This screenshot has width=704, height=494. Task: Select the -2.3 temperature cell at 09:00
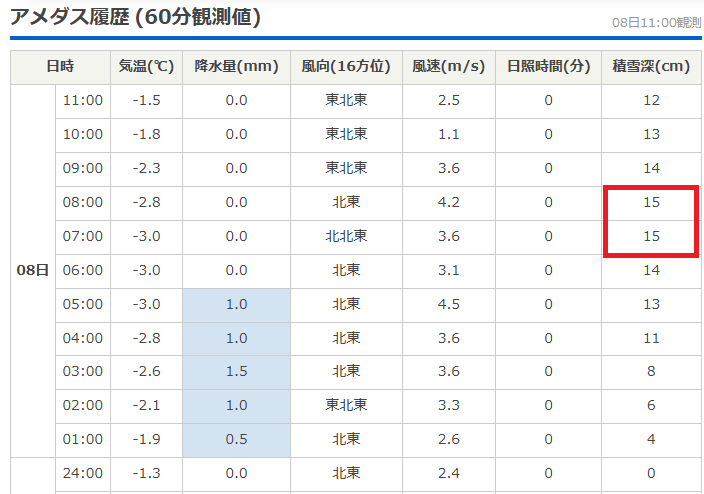(146, 168)
